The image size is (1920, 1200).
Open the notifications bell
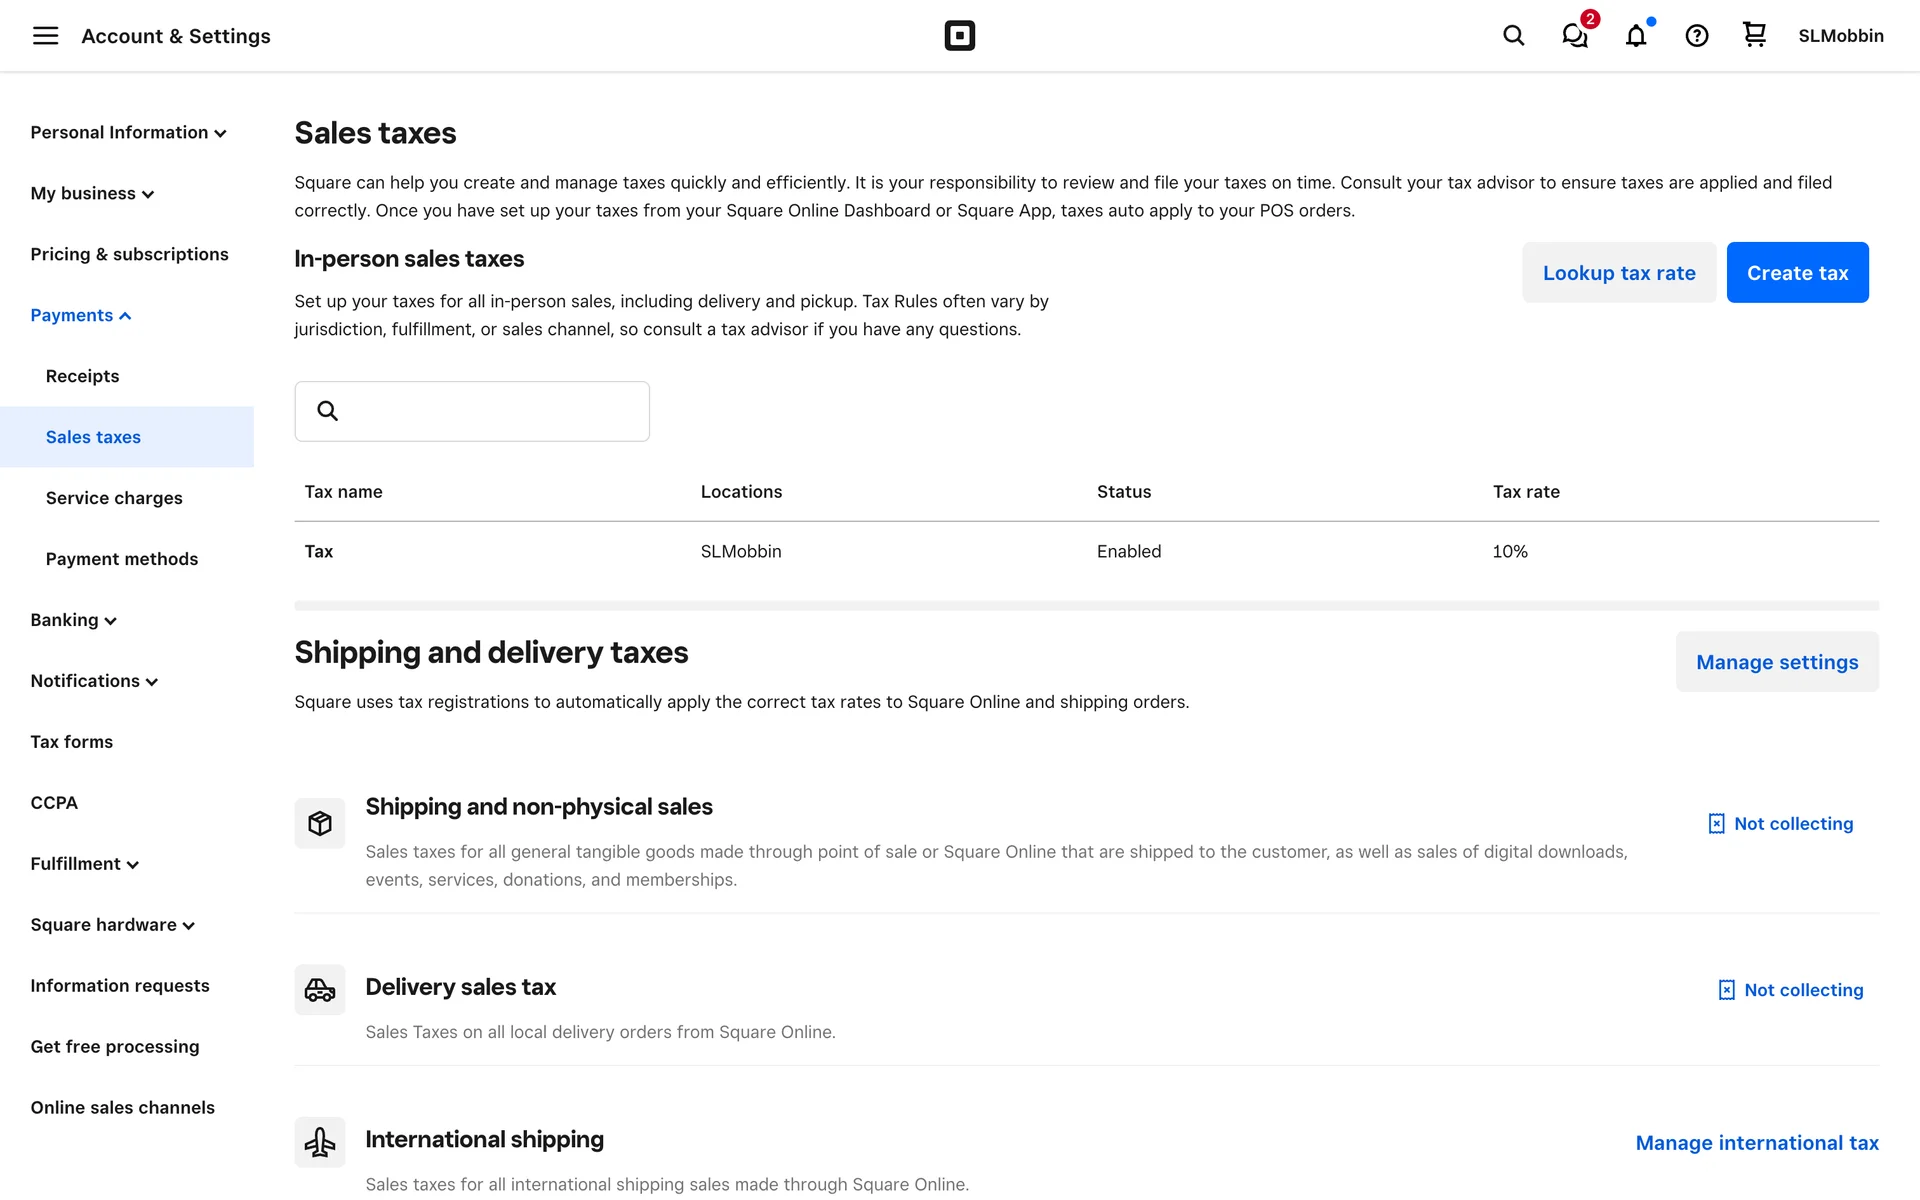1636,36
